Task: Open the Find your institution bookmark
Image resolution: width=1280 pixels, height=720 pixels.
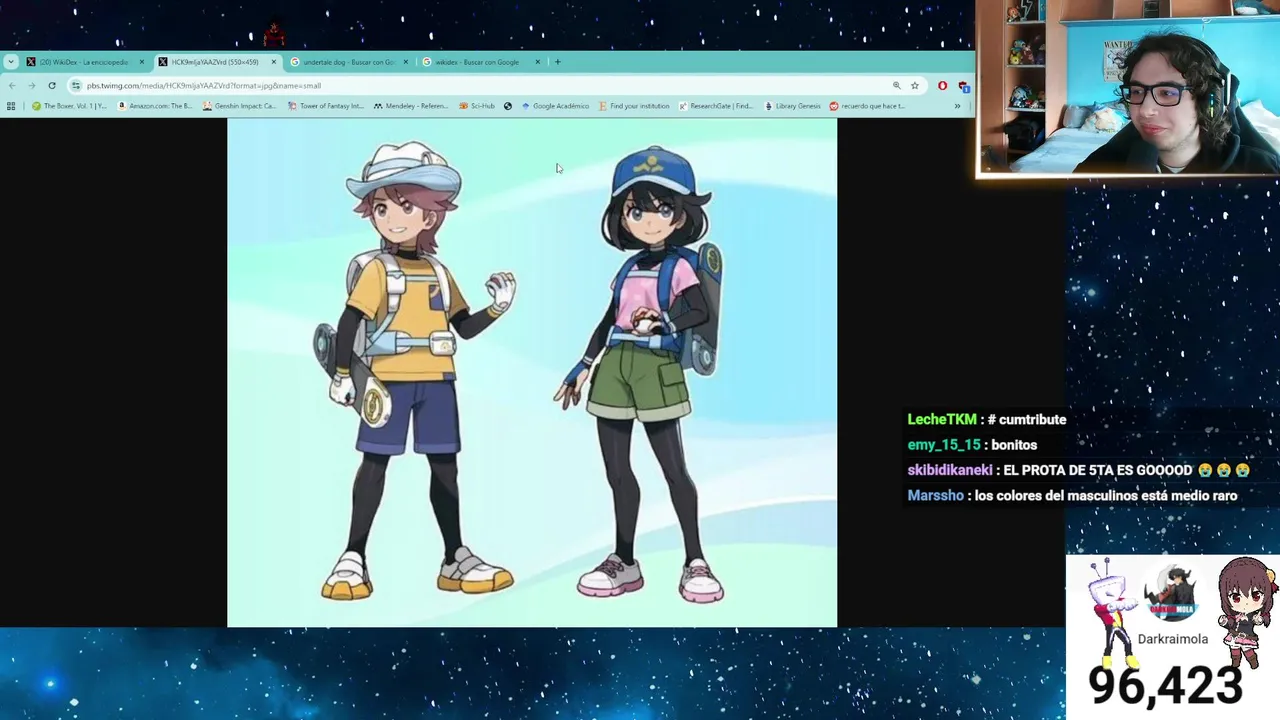Action: tap(633, 106)
